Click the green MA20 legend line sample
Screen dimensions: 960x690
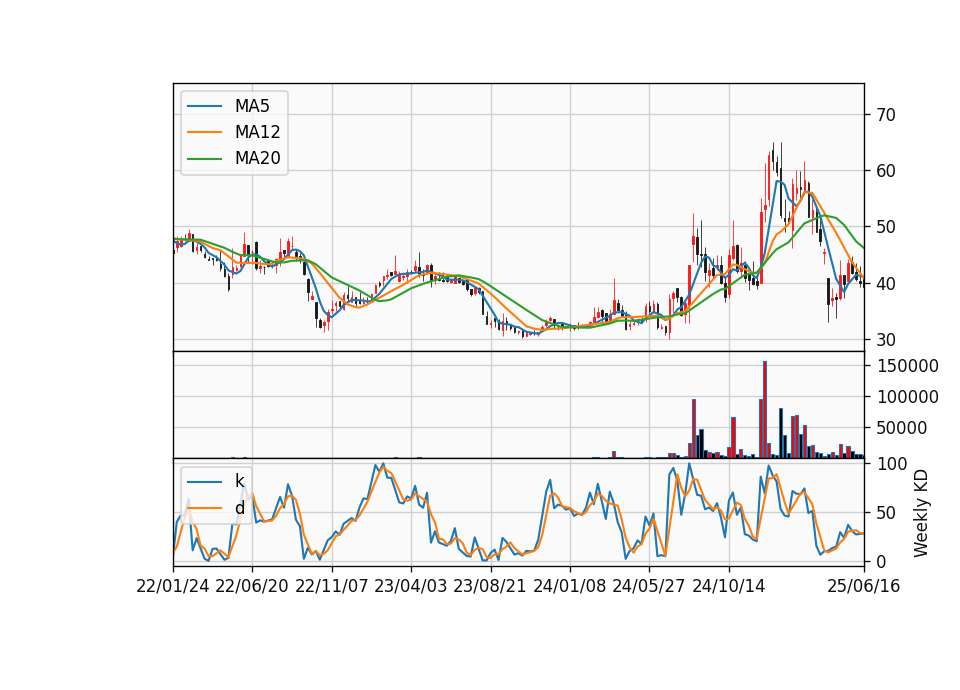pyautogui.click(x=204, y=159)
